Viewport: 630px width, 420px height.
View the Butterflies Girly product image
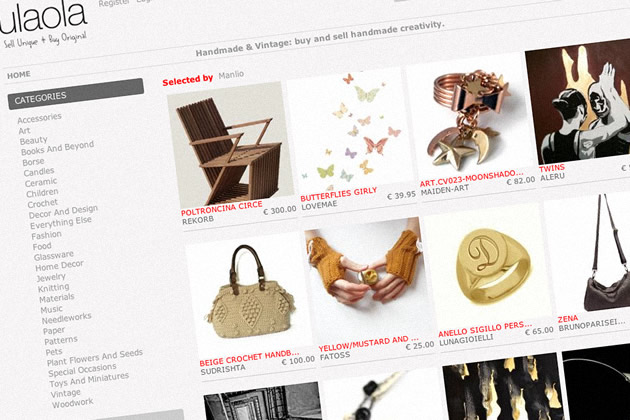pyautogui.click(x=350, y=132)
